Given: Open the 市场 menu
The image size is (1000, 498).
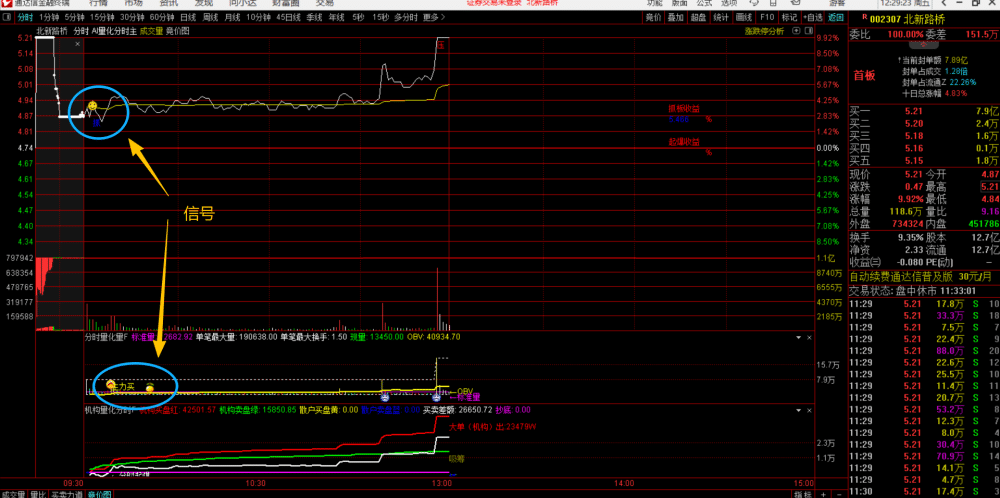Looking at the screenshot, I should coord(133,3).
